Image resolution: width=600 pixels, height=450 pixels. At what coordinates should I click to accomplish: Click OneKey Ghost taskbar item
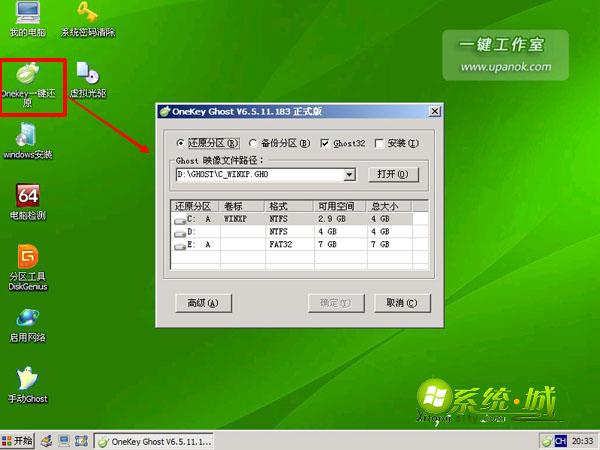point(153,442)
